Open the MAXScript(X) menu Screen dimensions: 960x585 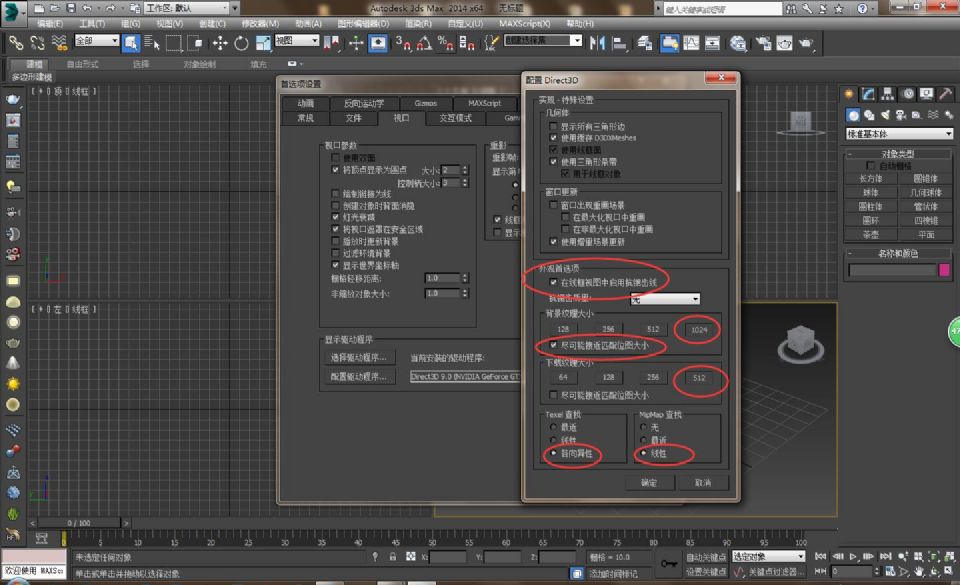(525, 24)
